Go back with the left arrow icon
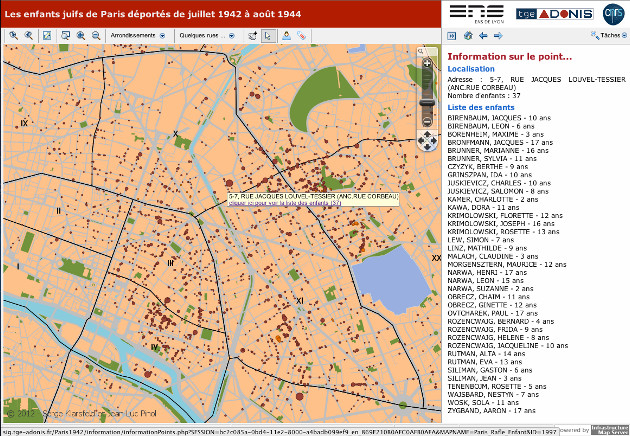630x436 pixels. pyautogui.click(x=482, y=36)
